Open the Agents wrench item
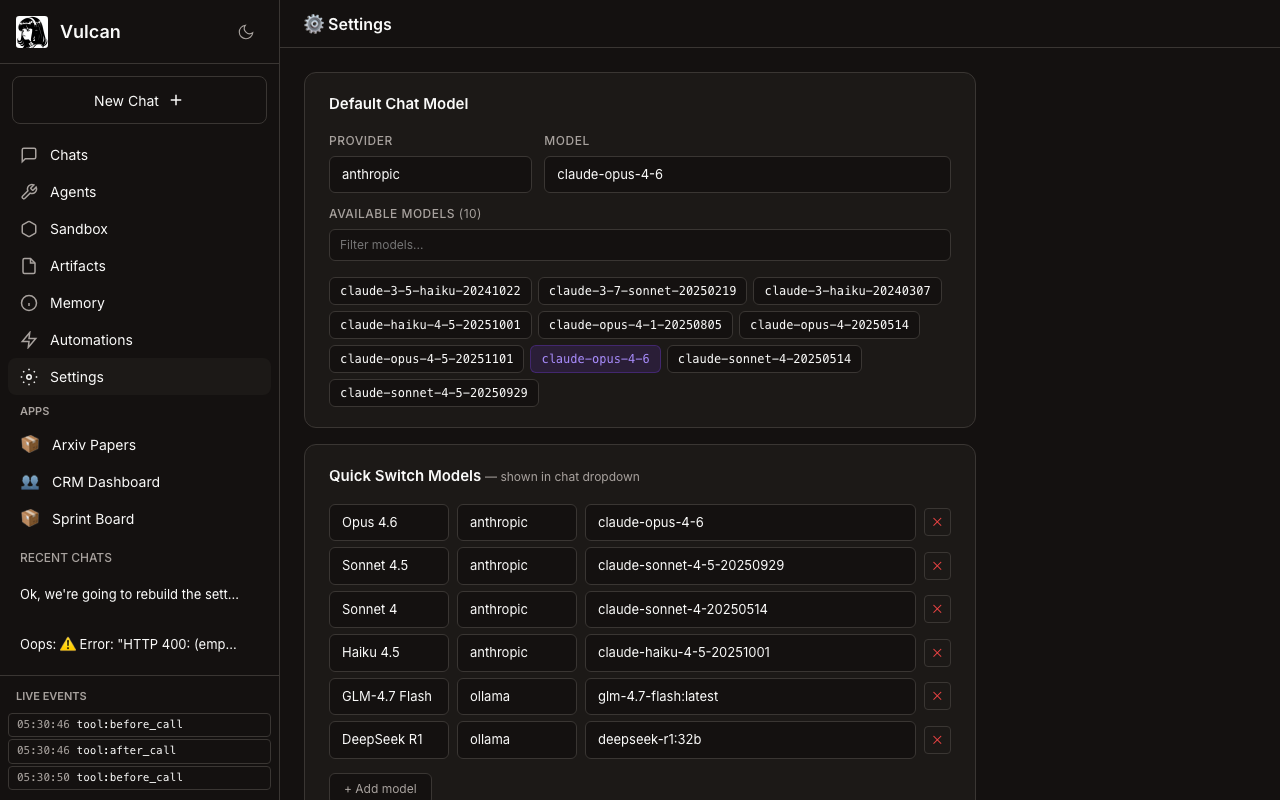This screenshot has height=800, width=1280. [x=73, y=192]
